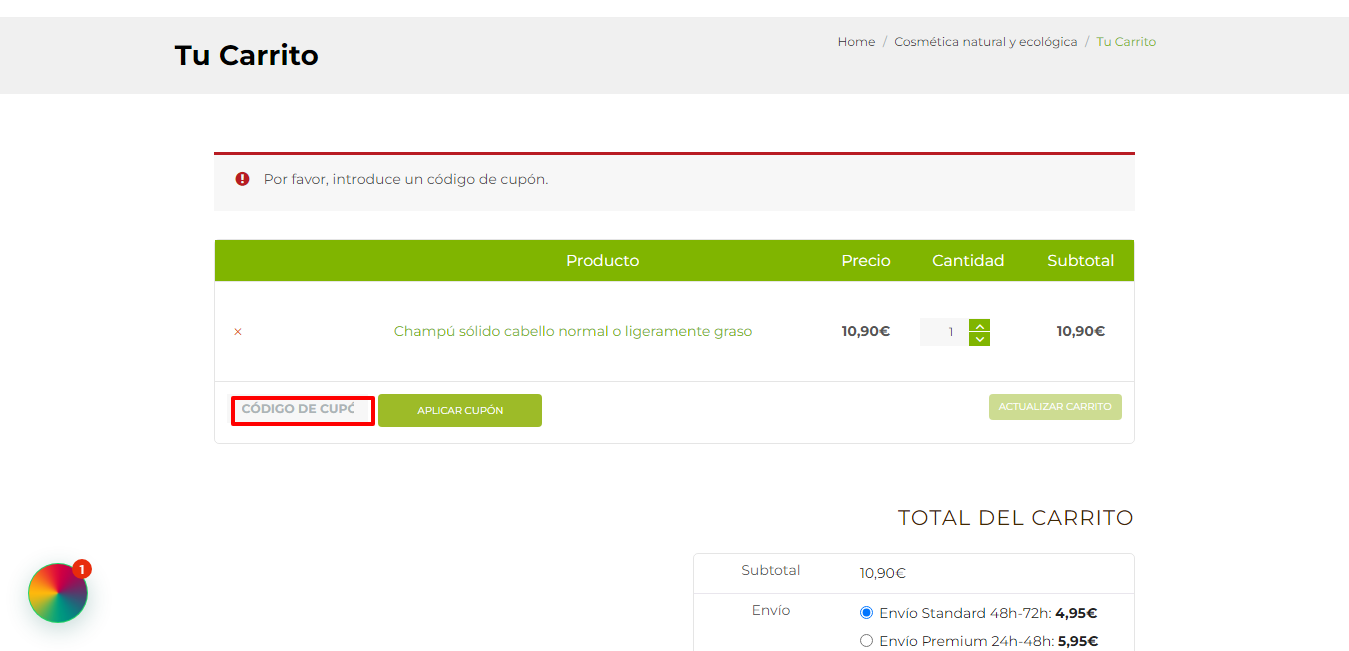This screenshot has height=651, width=1349.
Task: Open the Champú sólido cabello normal product link
Action: click(x=573, y=331)
